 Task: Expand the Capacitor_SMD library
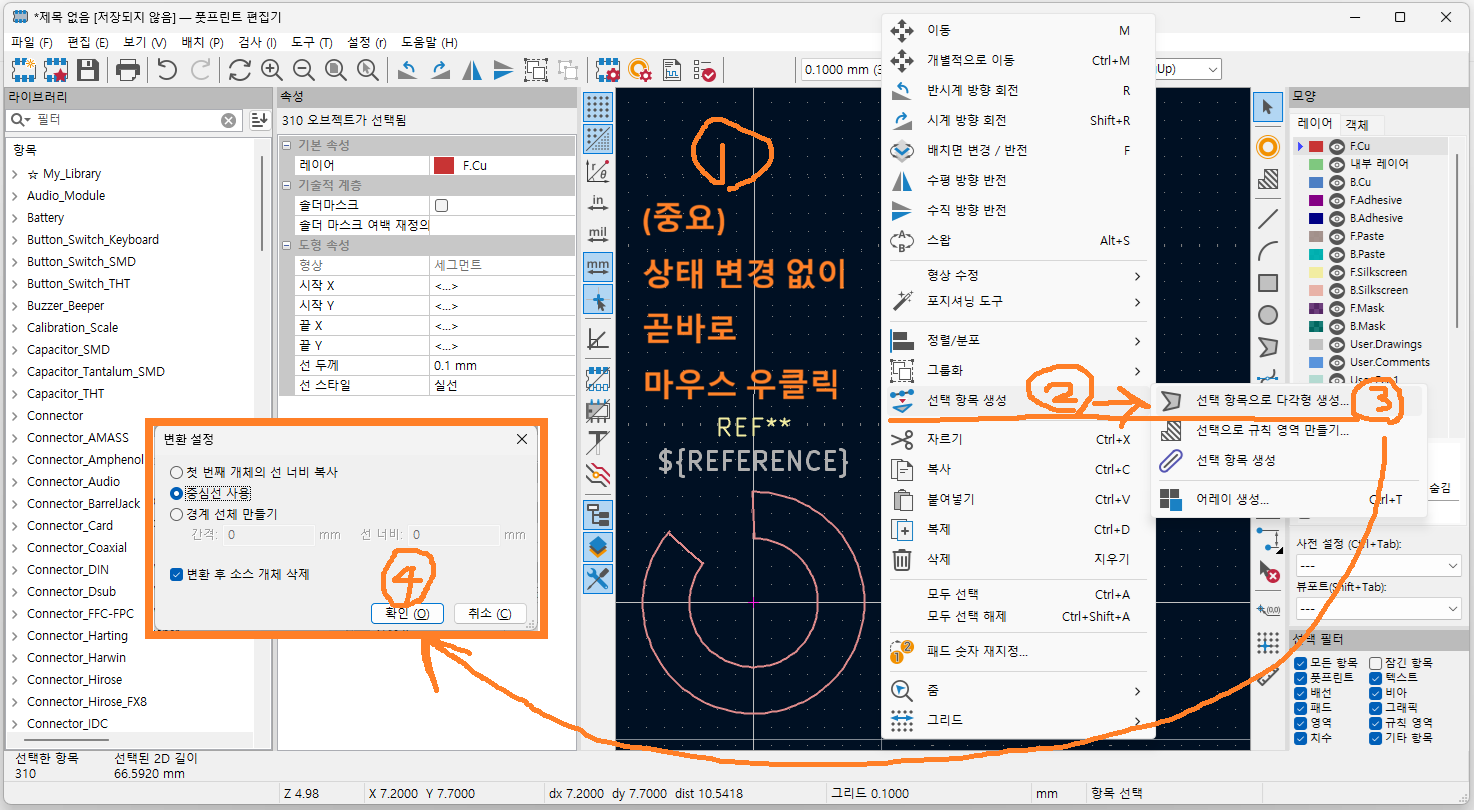(x=15, y=350)
